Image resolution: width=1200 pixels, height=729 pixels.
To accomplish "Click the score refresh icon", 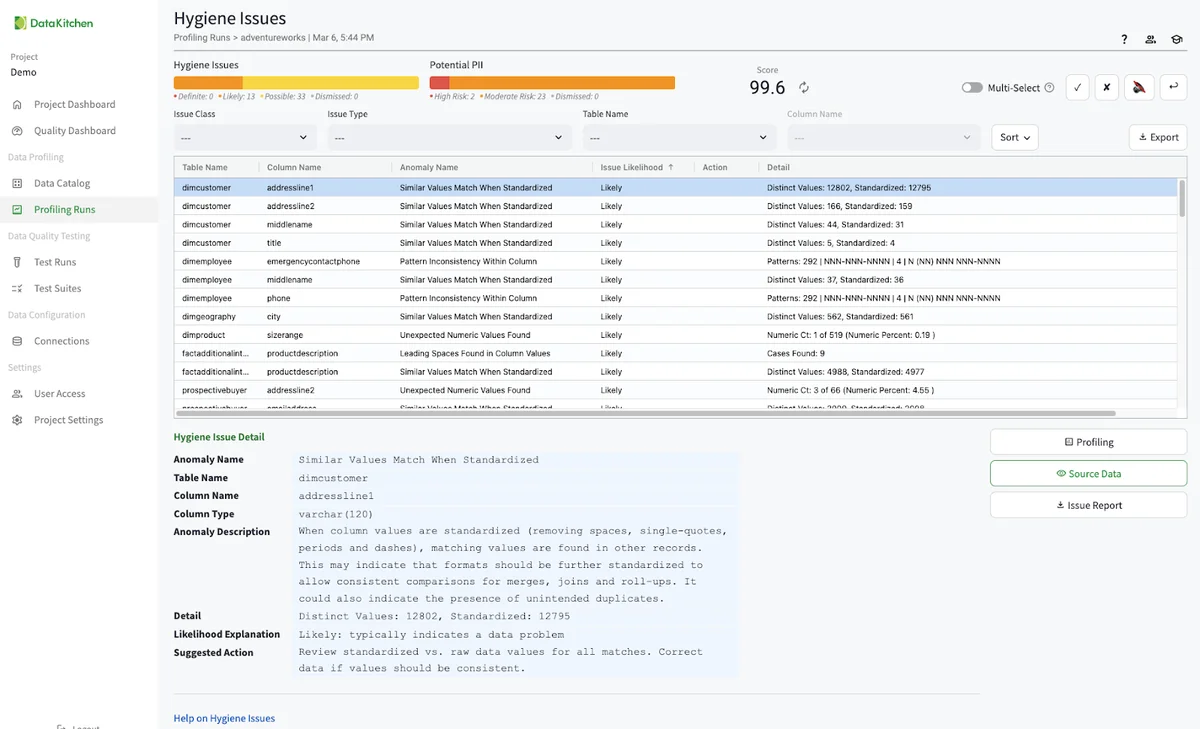I will [x=803, y=88].
